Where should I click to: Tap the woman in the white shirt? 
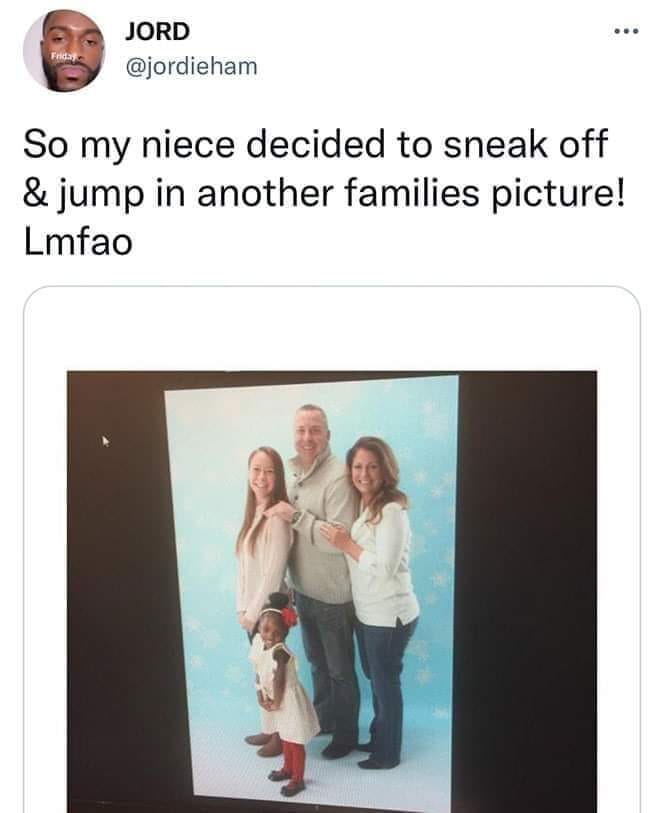click(x=383, y=560)
